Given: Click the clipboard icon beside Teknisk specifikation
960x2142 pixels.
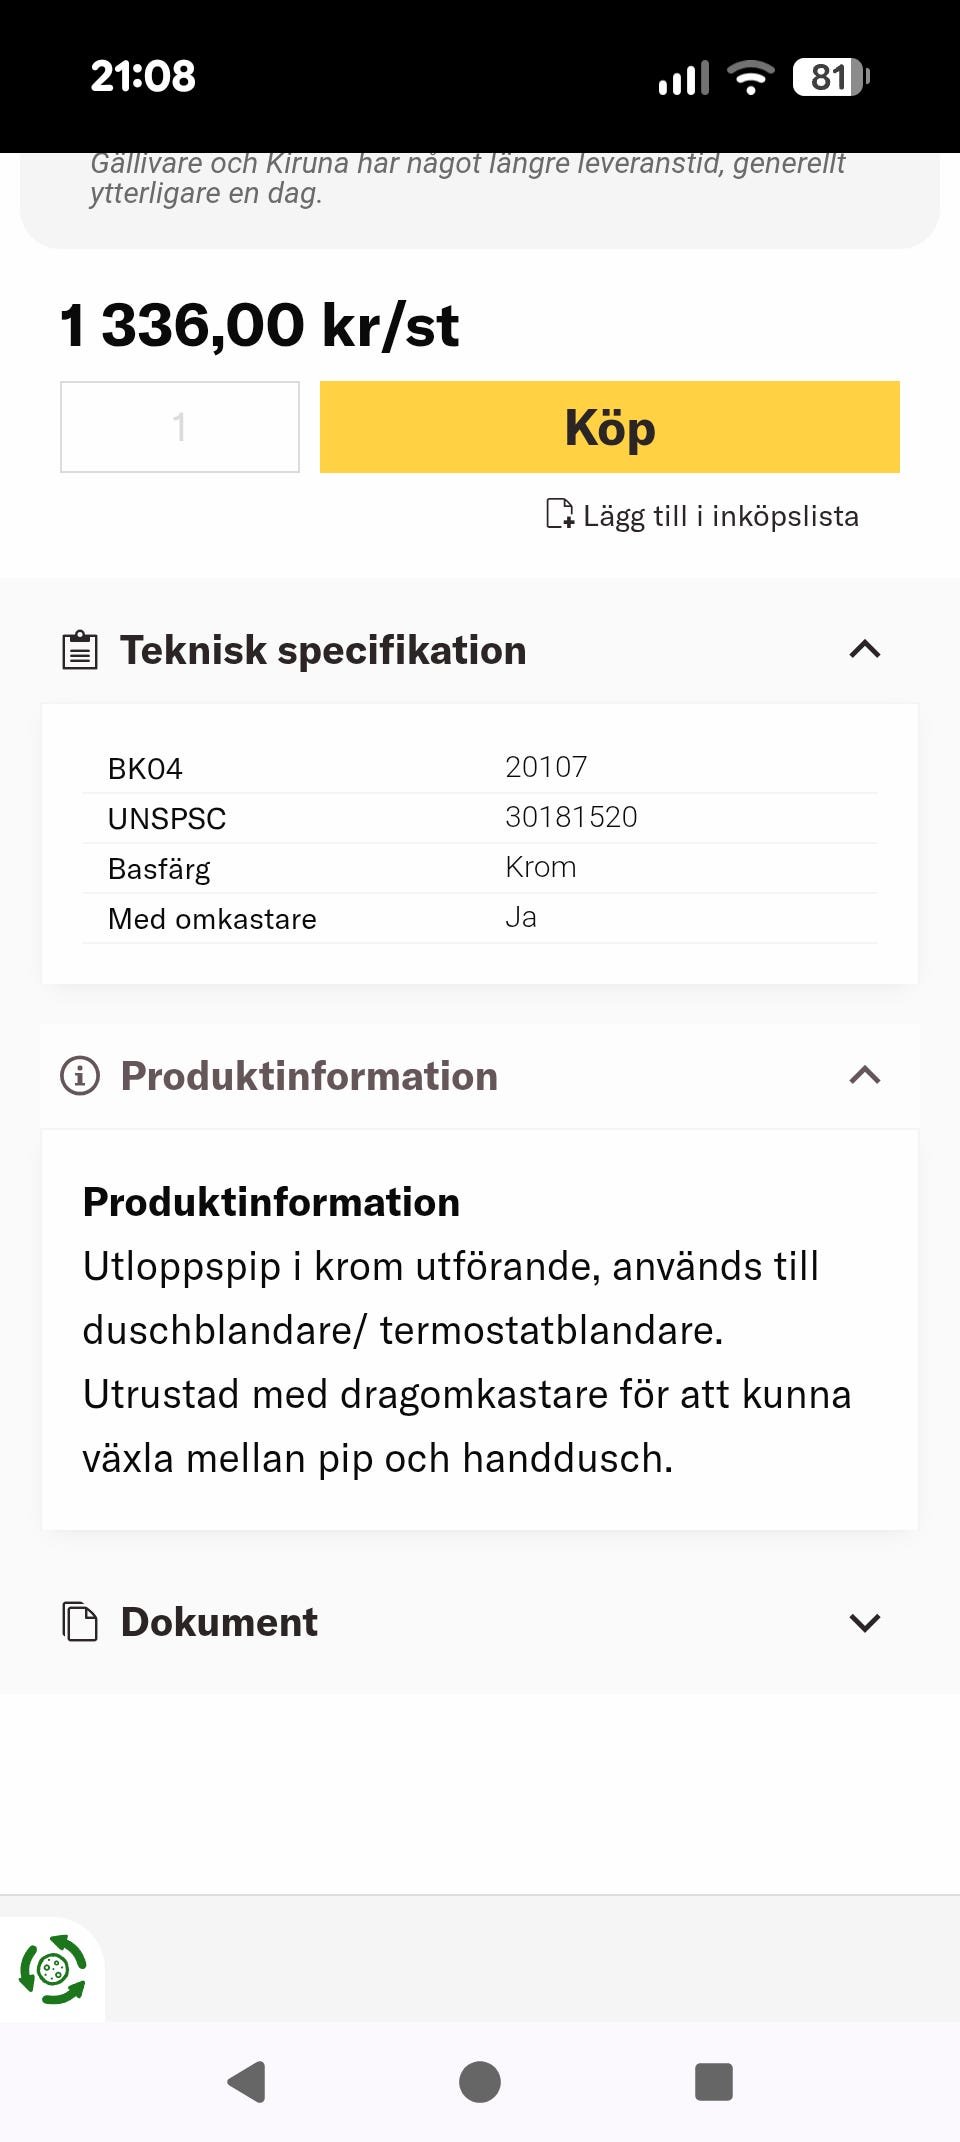Looking at the screenshot, I should (80, 650).
